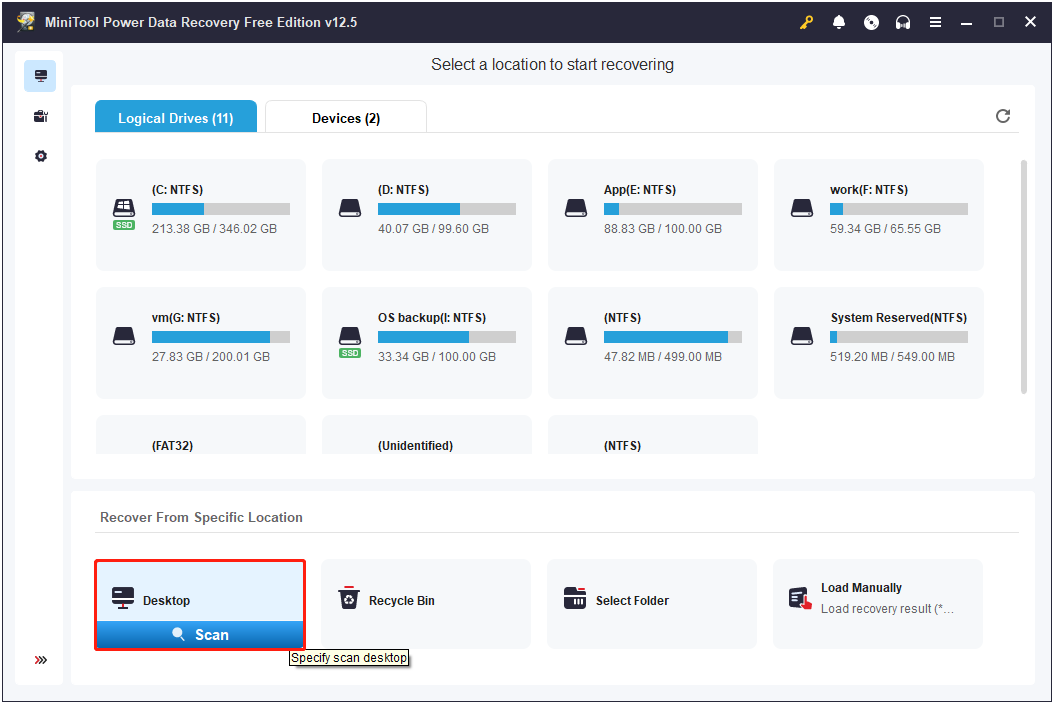Viewport: 1054px width, 705px height.
Task: Select the work(F: NTFS) drive icon
Action: (x=801, y=208)
